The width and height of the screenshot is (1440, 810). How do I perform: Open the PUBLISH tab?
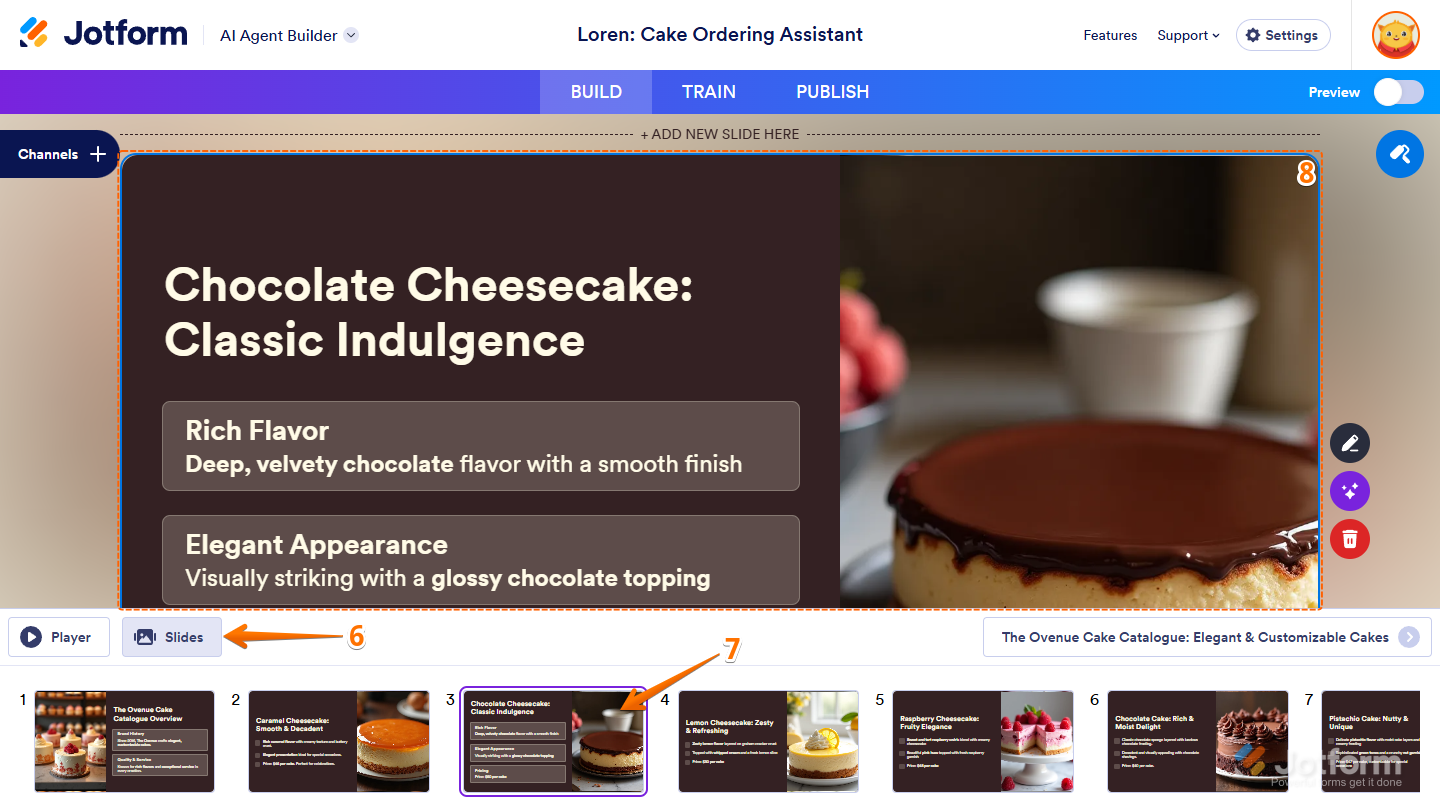point(832,92)
